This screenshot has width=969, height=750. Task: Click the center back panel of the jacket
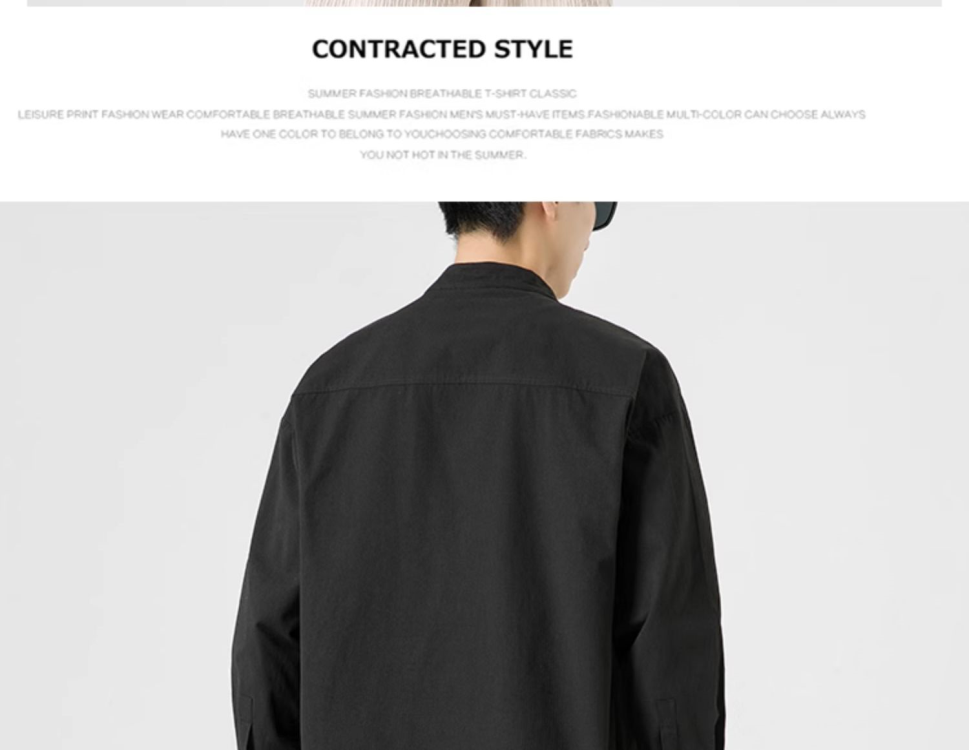coord(470,556)
